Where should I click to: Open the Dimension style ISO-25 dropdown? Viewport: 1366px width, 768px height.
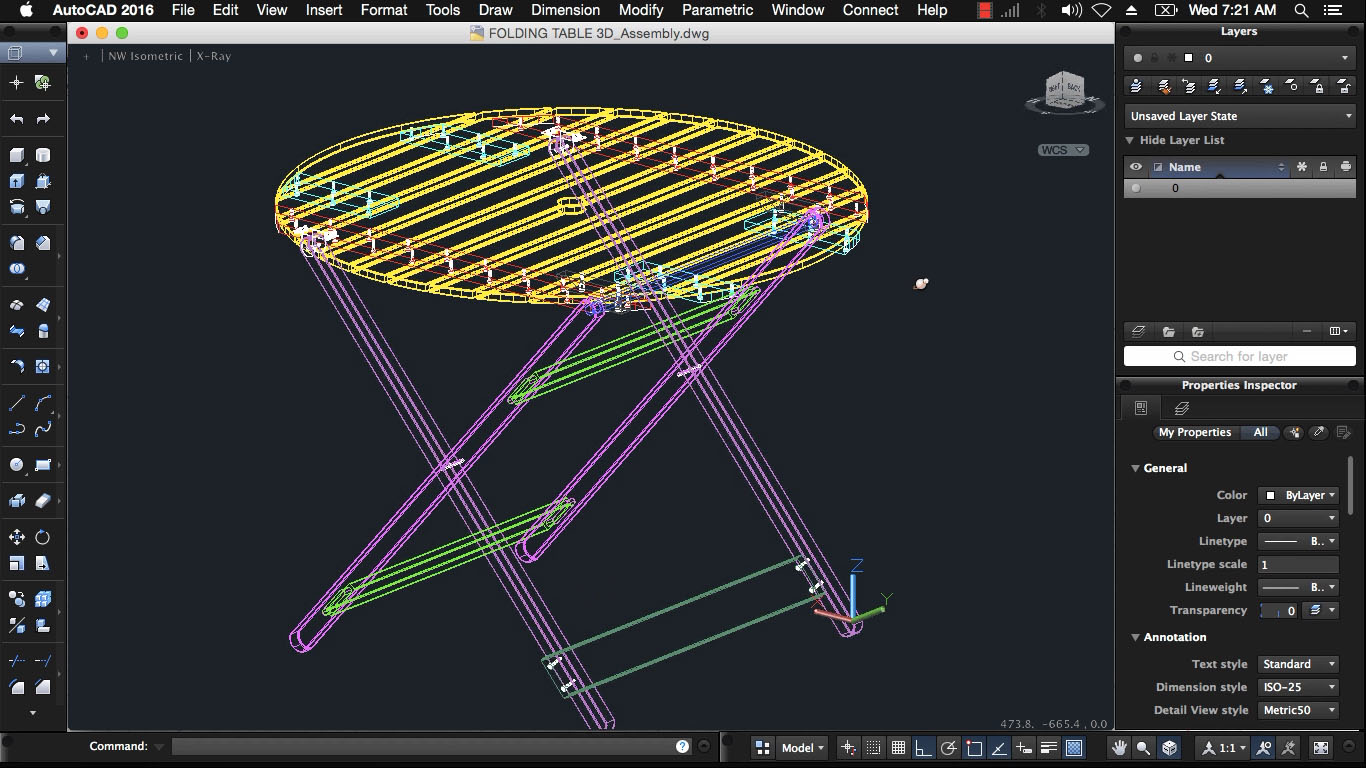1298,687
